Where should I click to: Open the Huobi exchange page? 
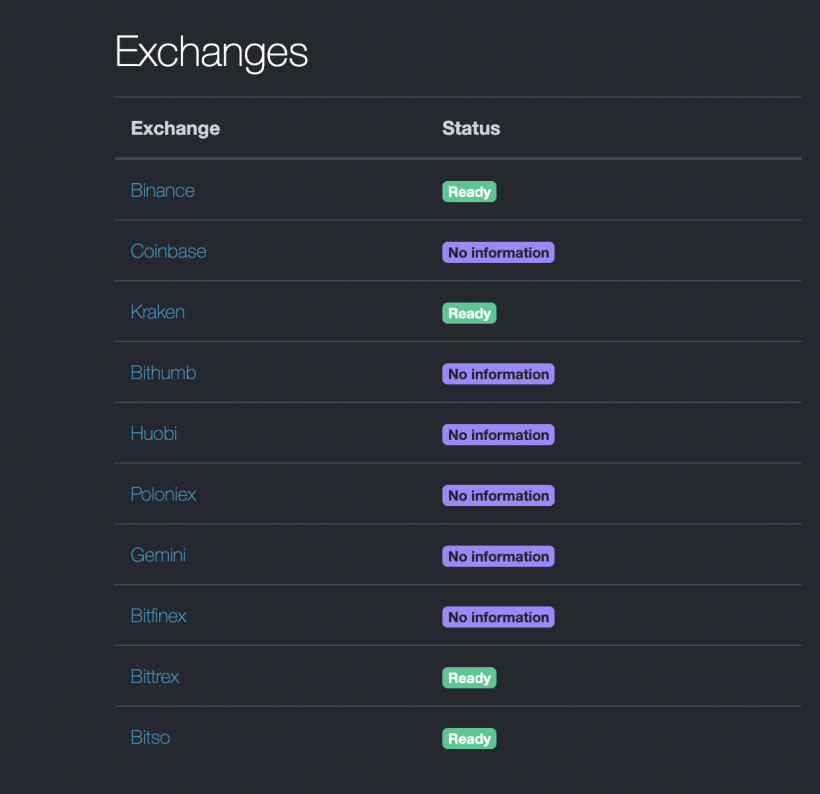(x=153, y=434)
